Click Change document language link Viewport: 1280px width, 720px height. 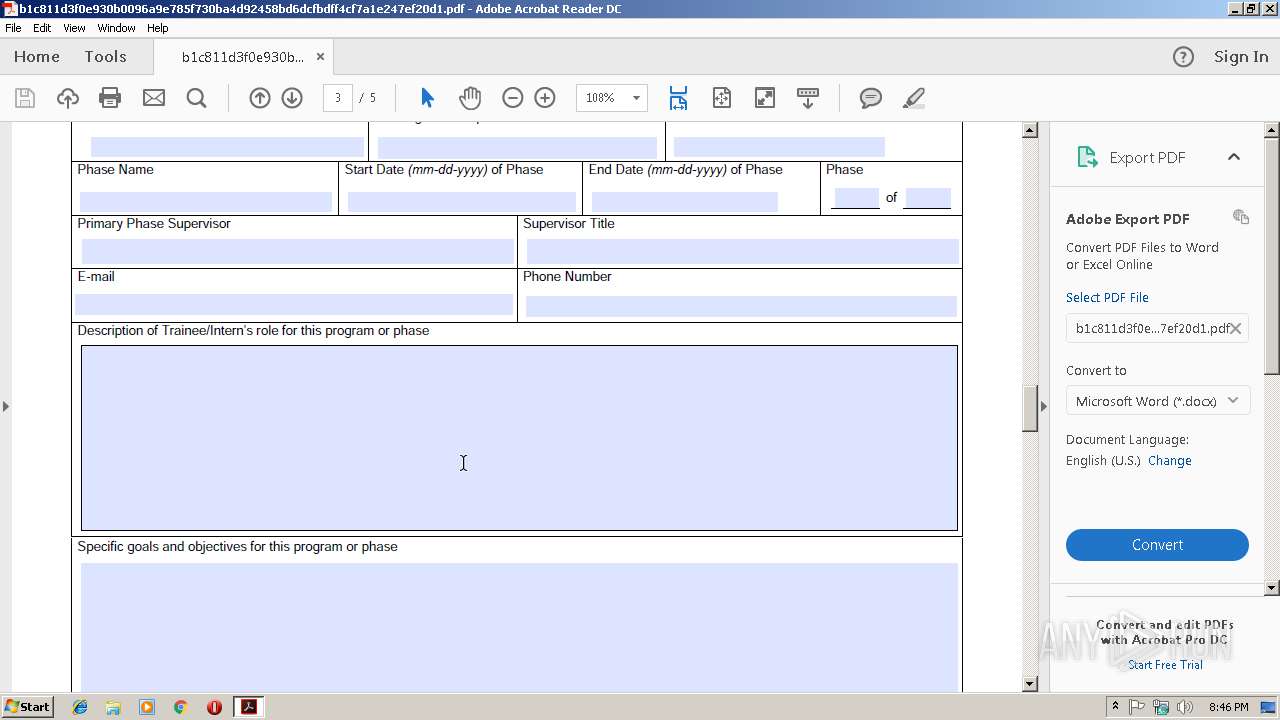click(x=1169, y=461)
